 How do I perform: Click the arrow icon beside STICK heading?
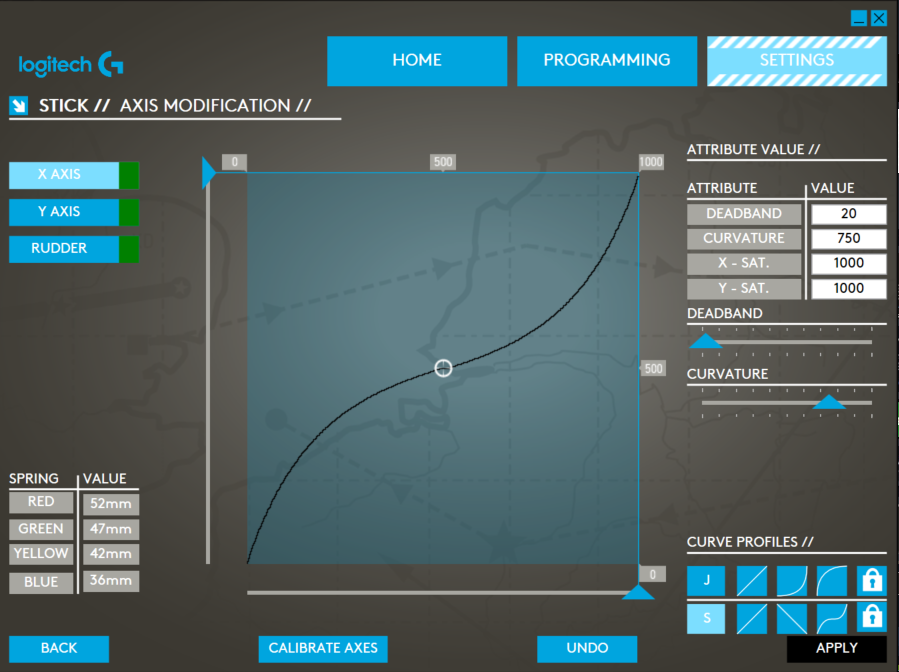click(x=19, y=106)
